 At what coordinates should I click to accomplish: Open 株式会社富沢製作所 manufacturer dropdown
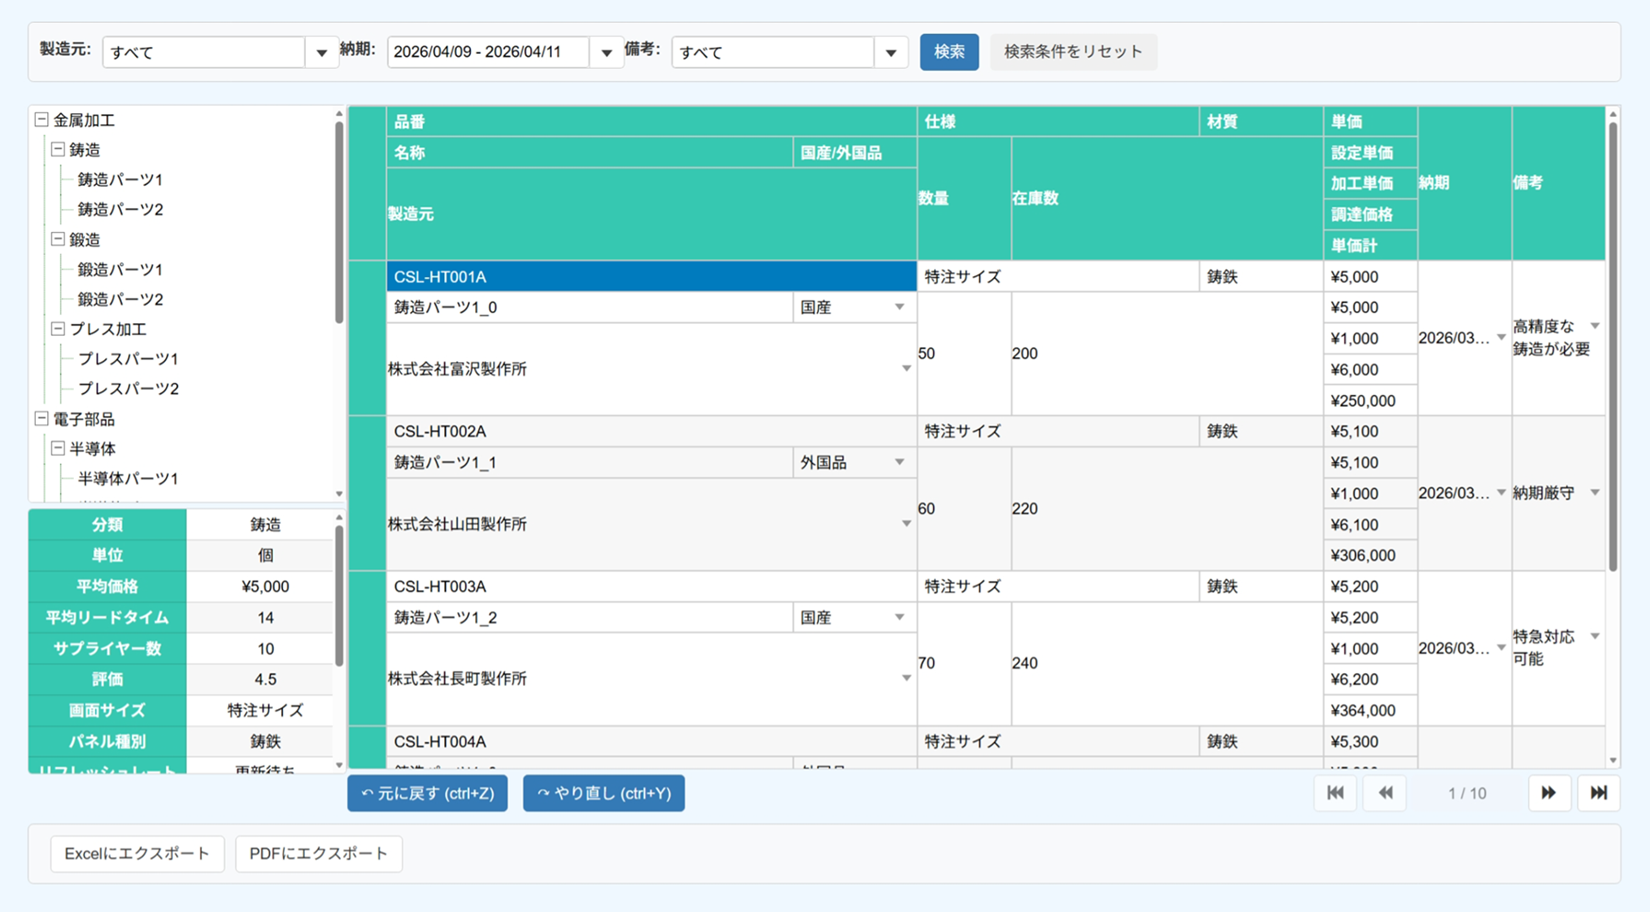[x=906, y=369]
